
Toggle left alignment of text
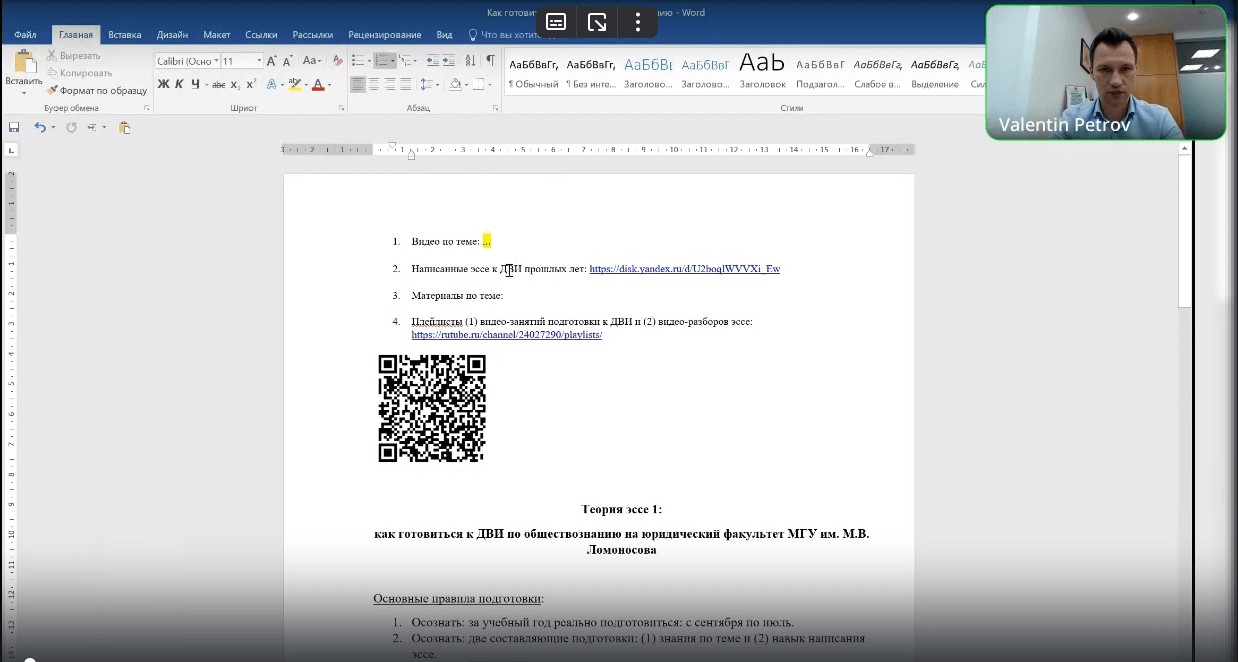click(358, 85)
